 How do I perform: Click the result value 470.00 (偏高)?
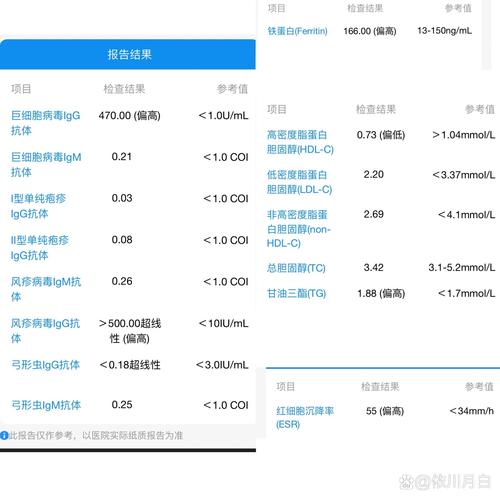click(x=130, y=116)
